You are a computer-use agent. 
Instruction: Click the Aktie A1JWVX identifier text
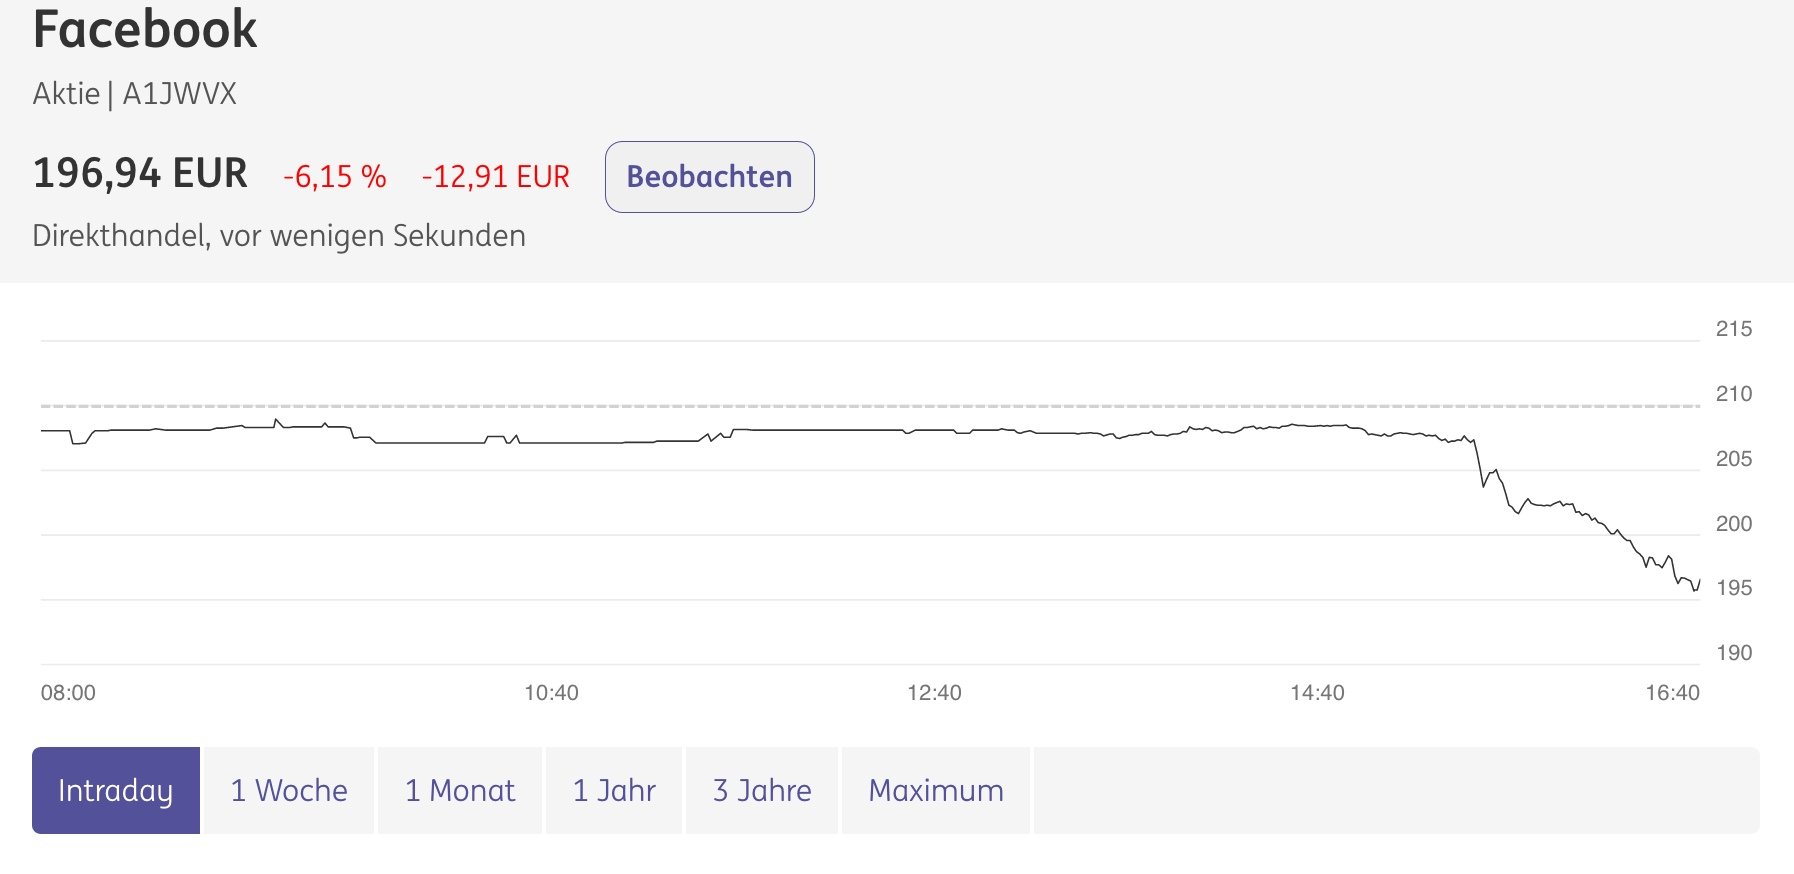tap(135, 94)
